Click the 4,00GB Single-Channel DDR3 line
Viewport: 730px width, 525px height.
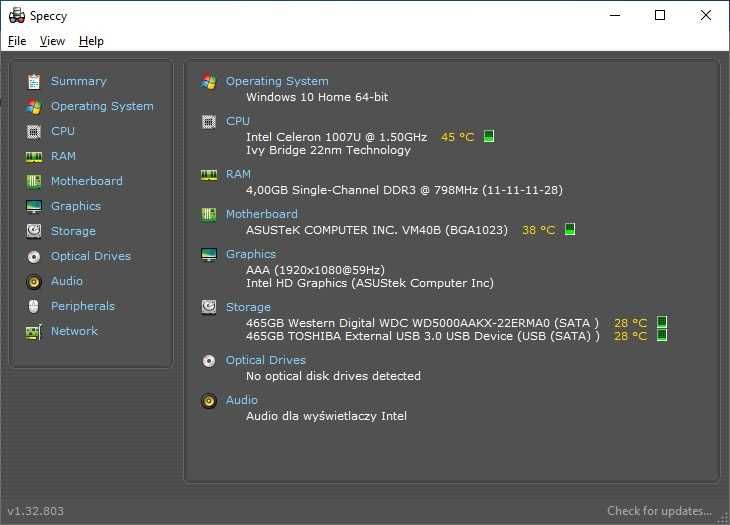point(405,190)
